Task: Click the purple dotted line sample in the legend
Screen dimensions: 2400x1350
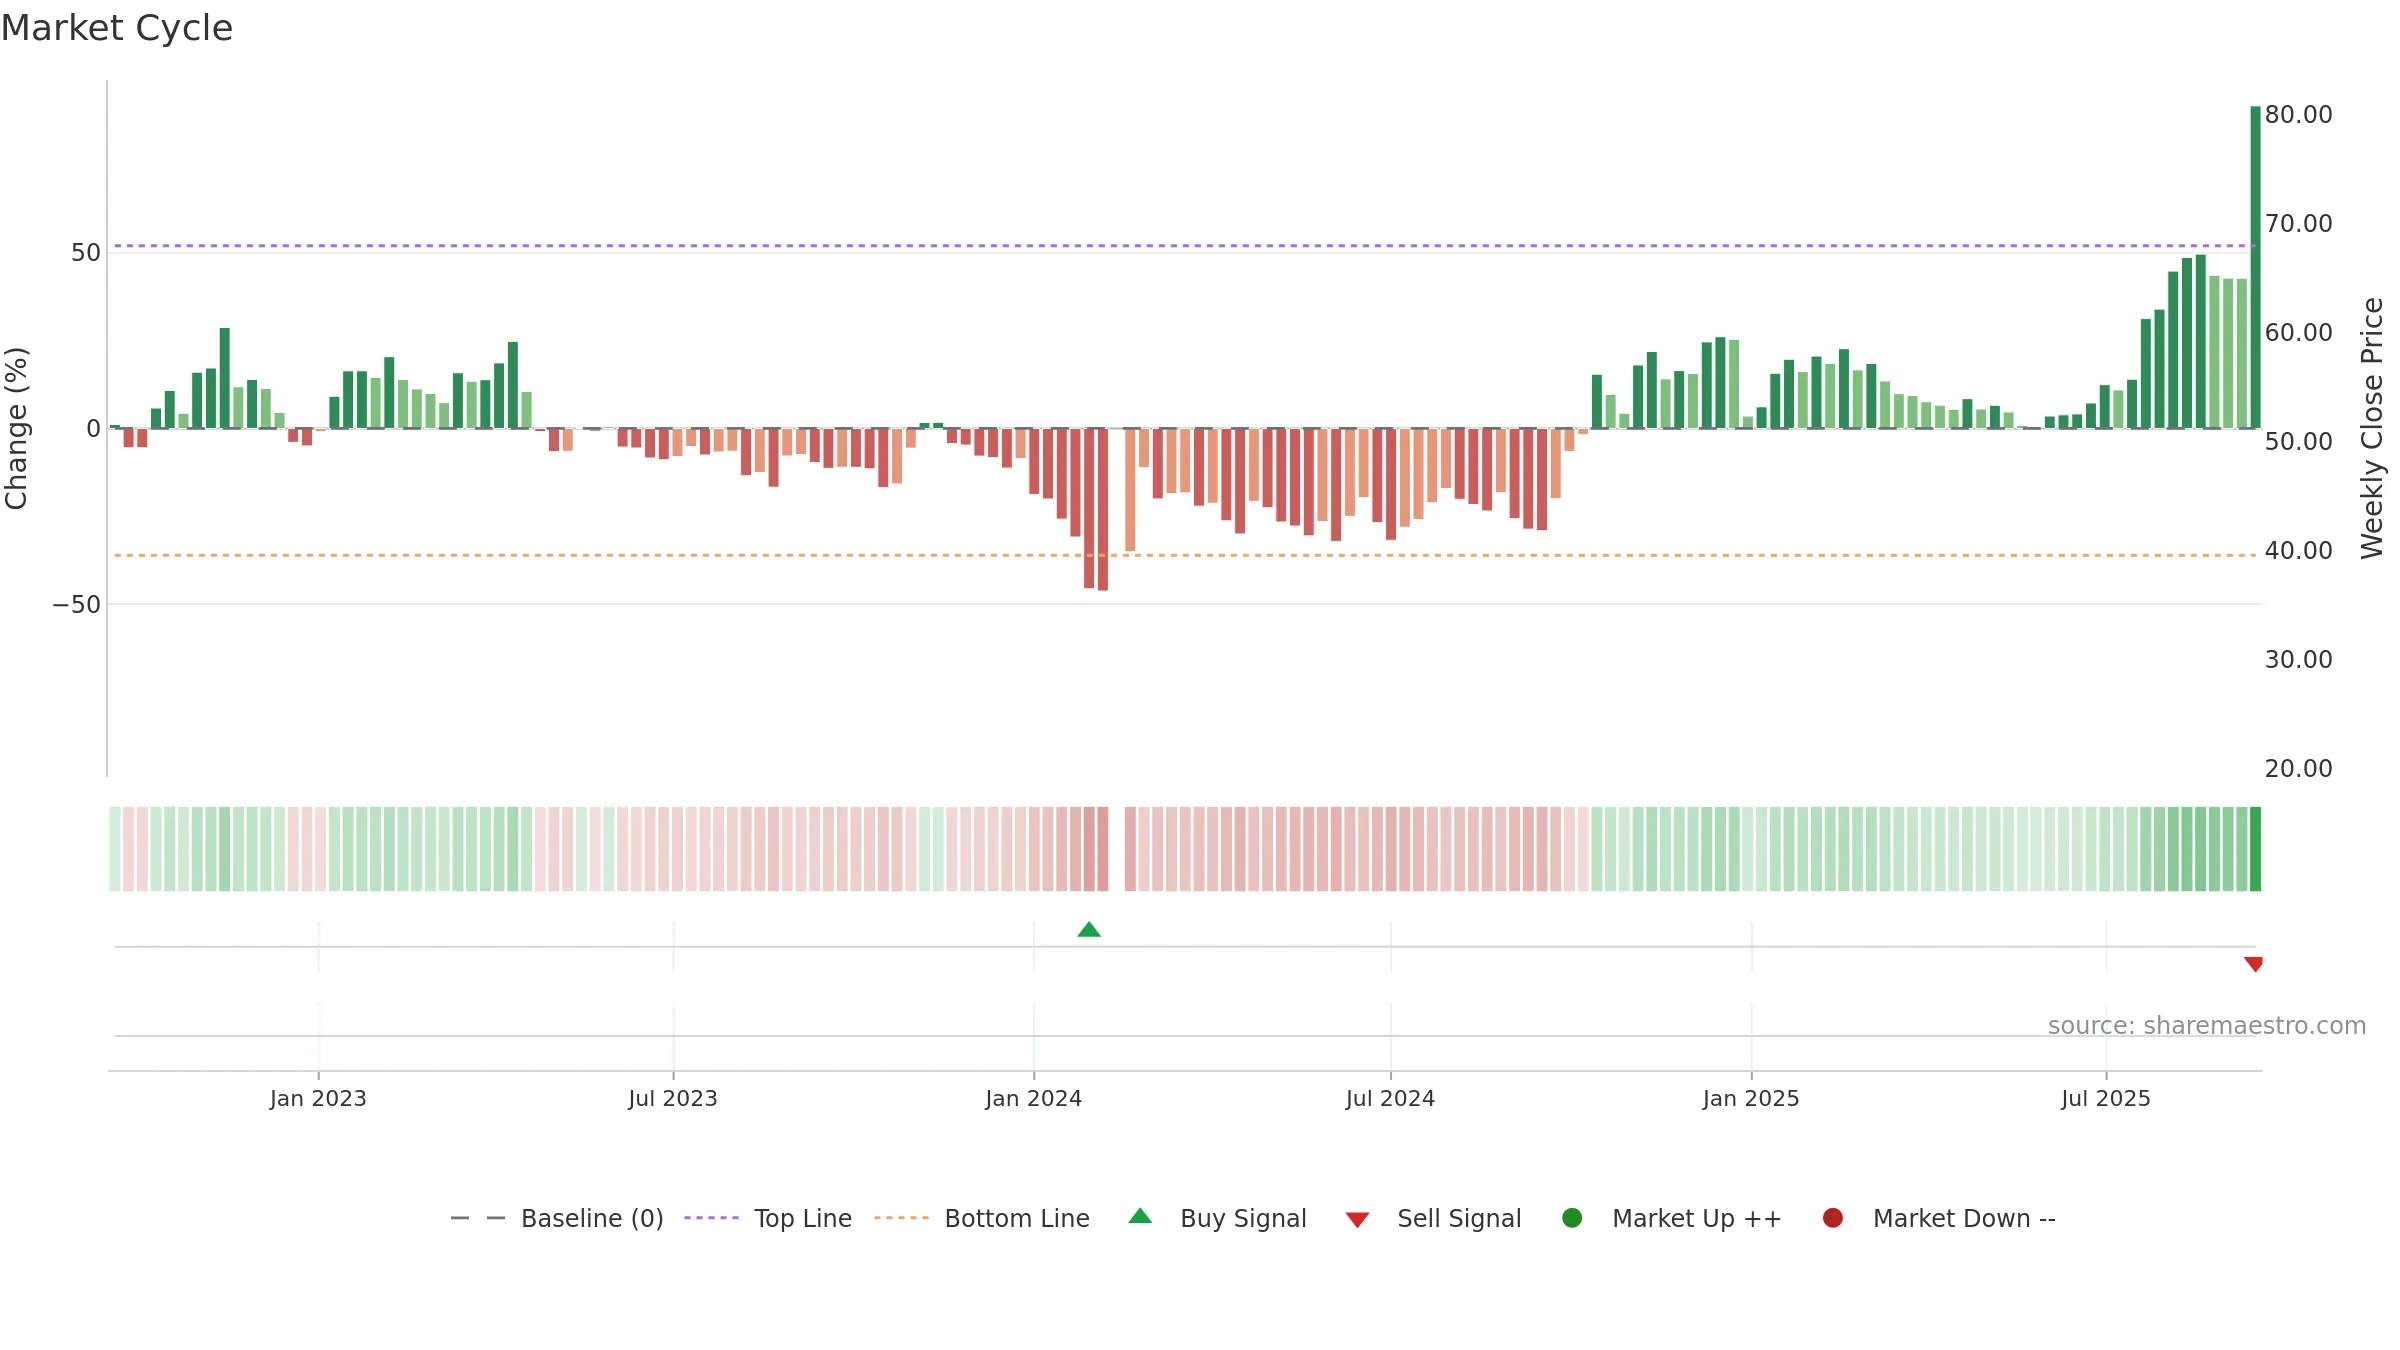Action: [x=711, y=1218]
